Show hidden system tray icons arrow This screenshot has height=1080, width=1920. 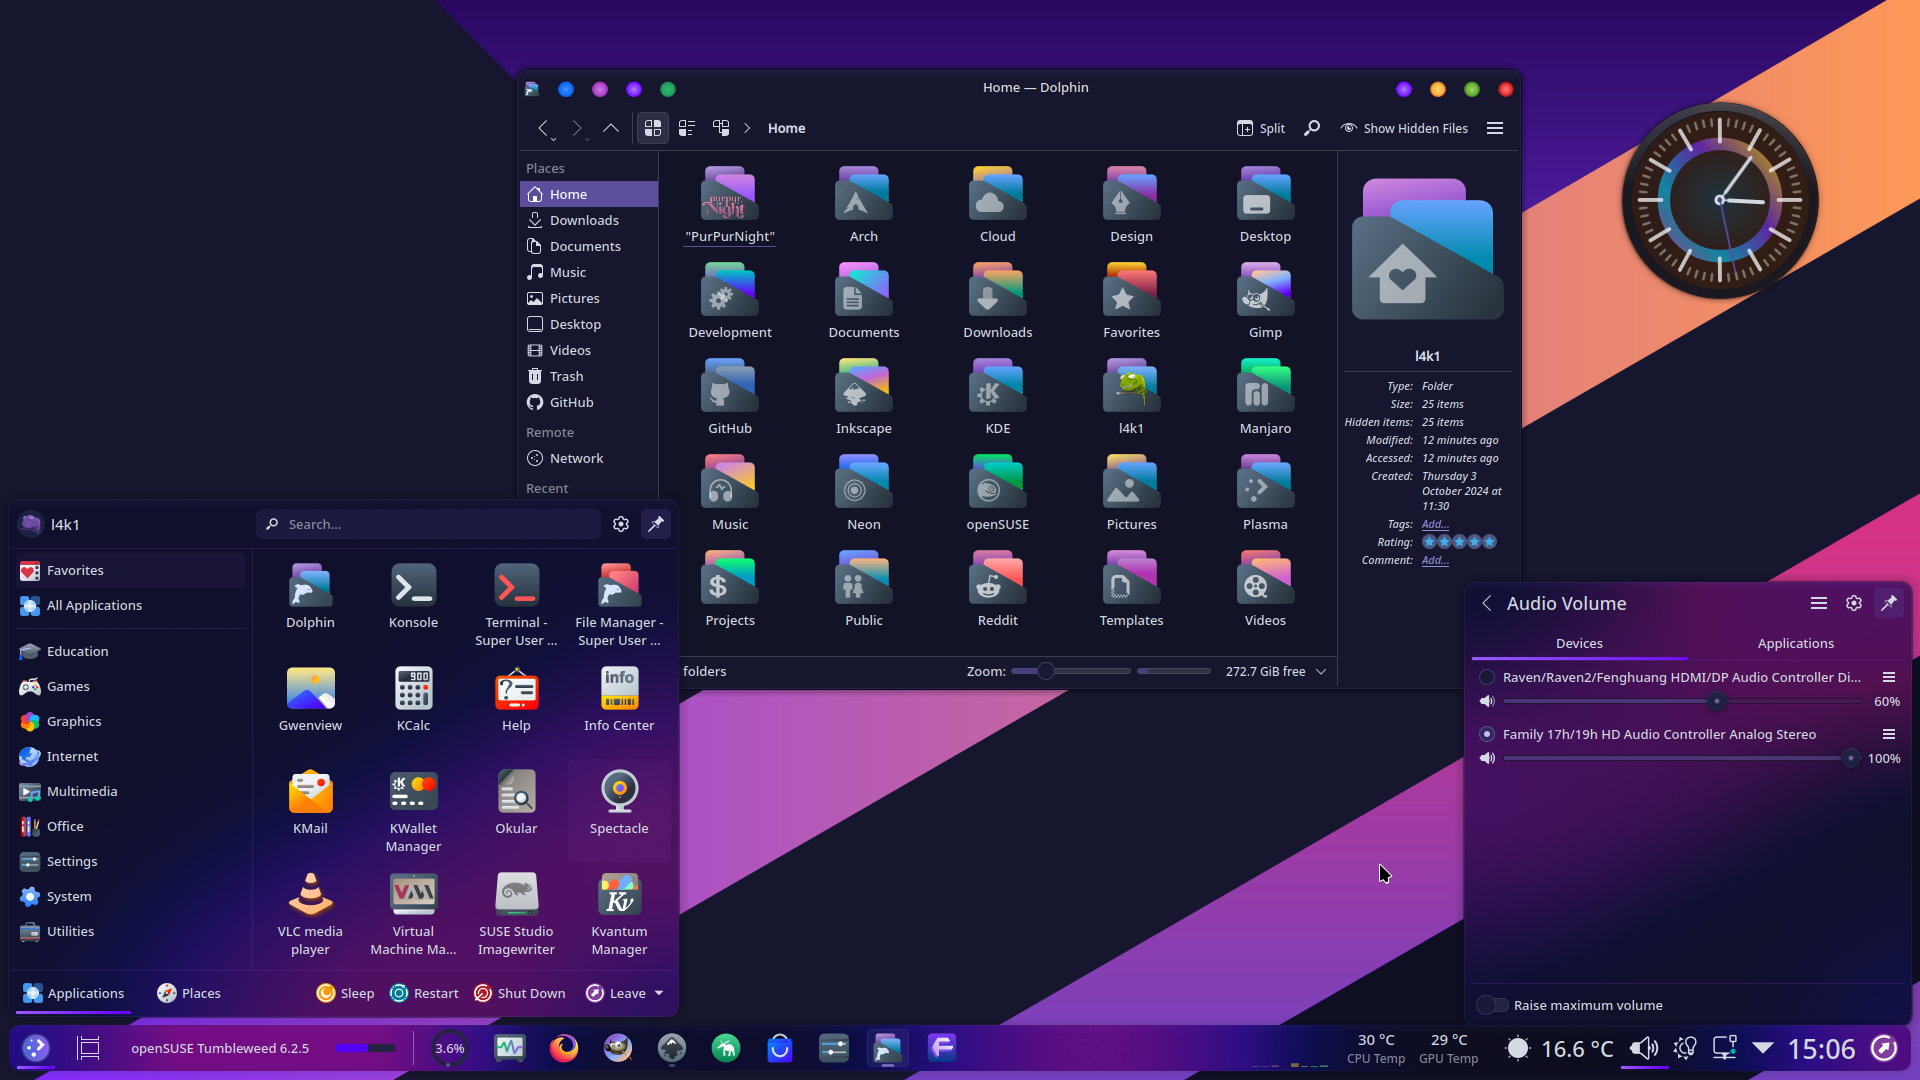1763,1048
